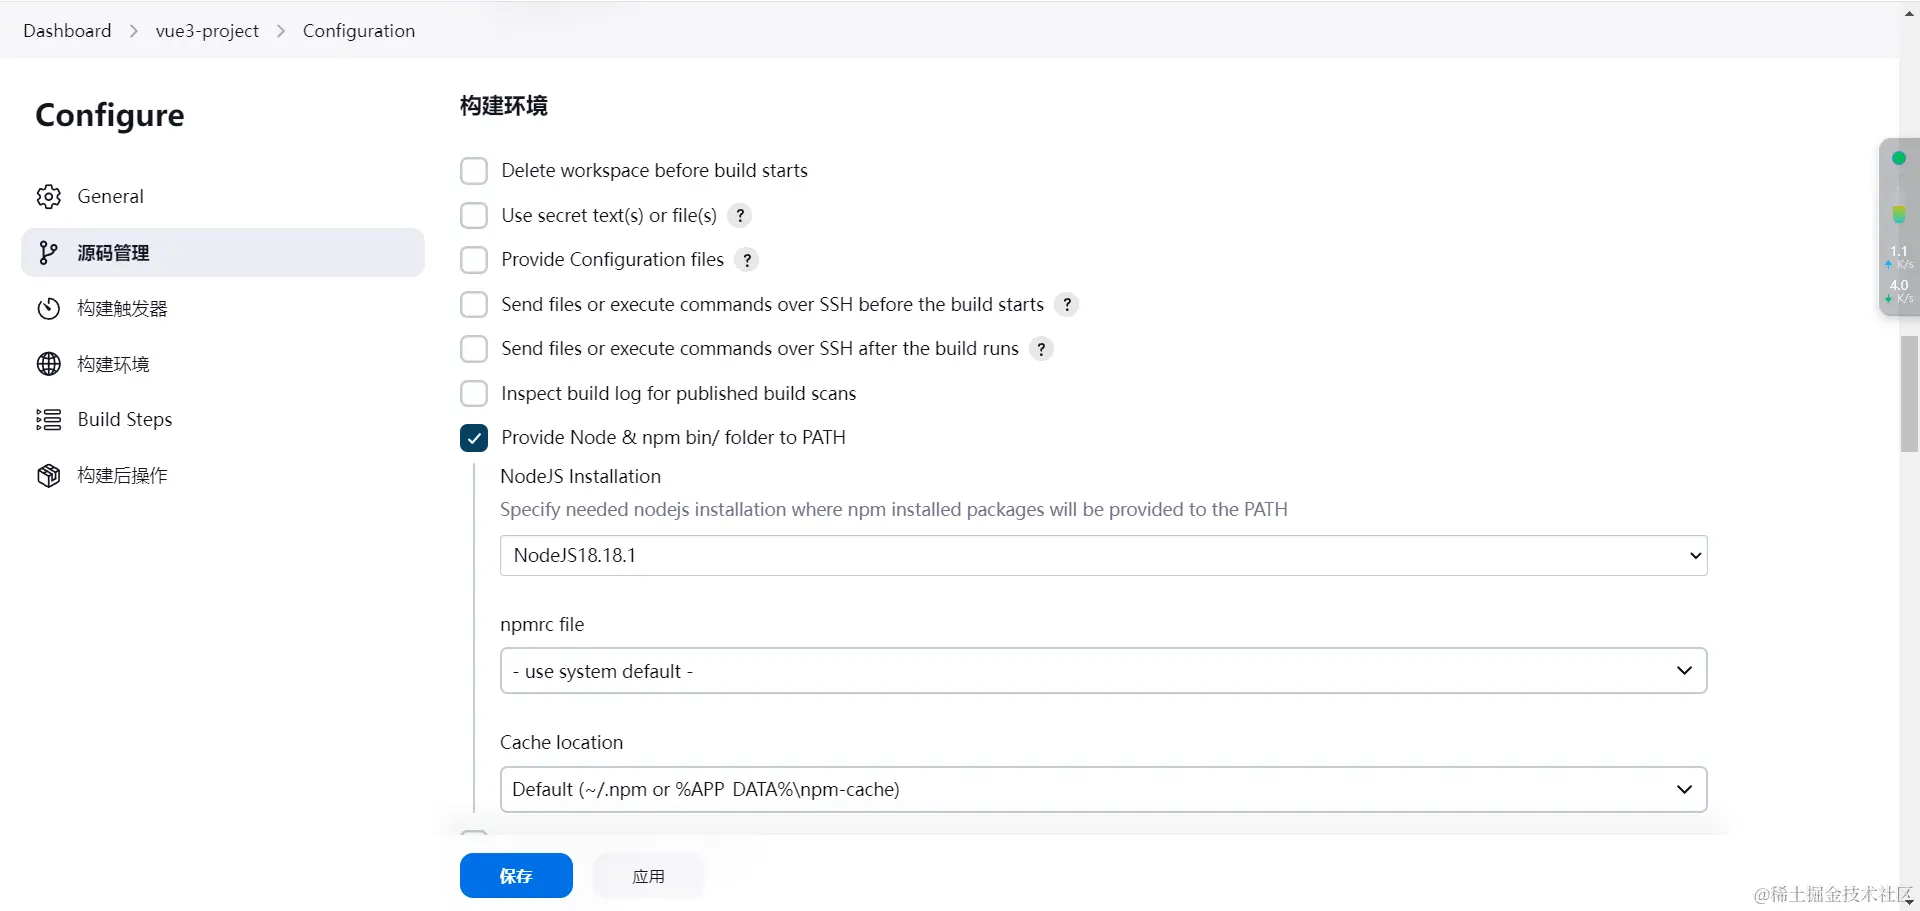Click the vertical page scrollbar thumb
The image size is (1920, 911).
click(1909, 395)
